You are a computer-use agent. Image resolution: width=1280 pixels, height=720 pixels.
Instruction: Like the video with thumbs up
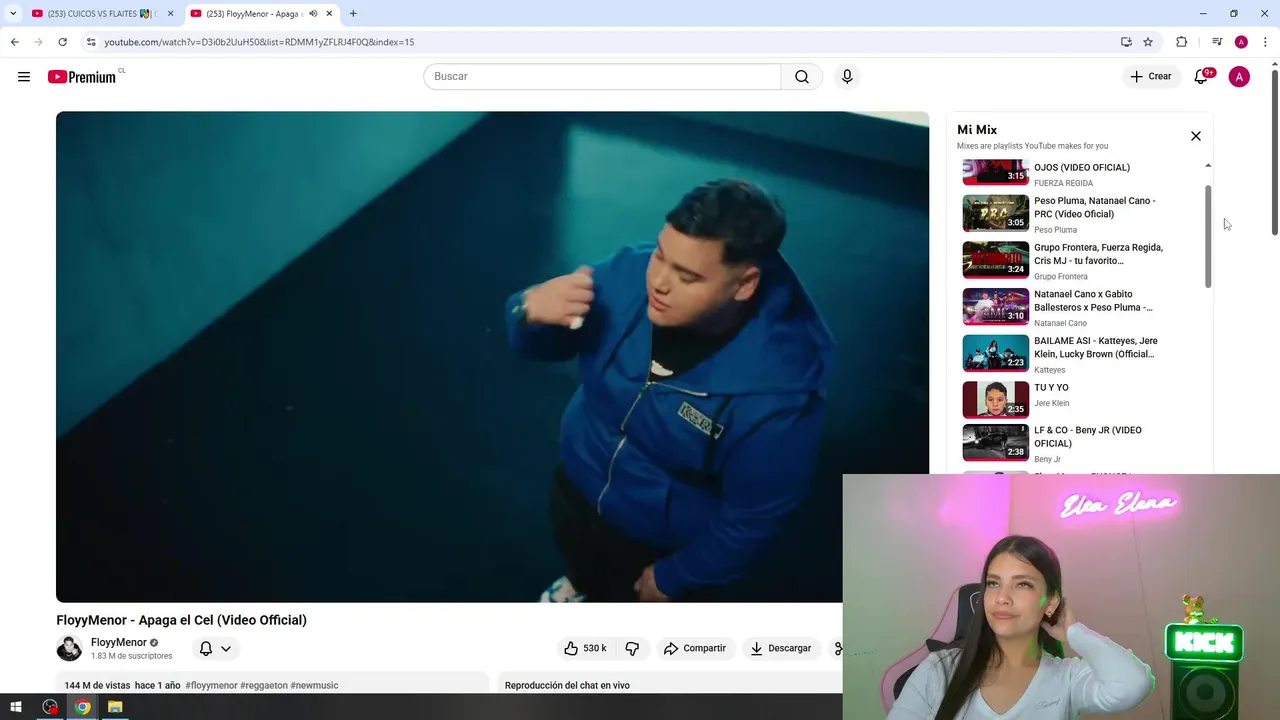(x=585, y=649)
